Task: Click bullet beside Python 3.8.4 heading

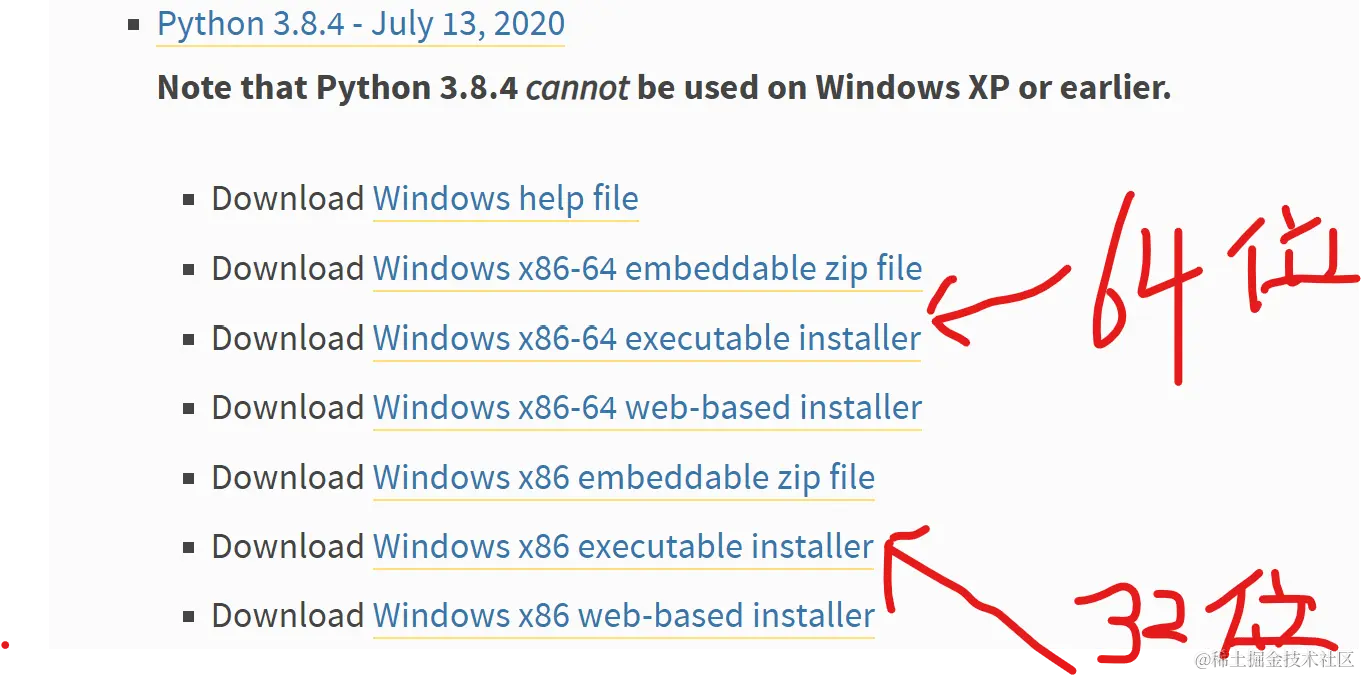Action: (x=135, y=25)
